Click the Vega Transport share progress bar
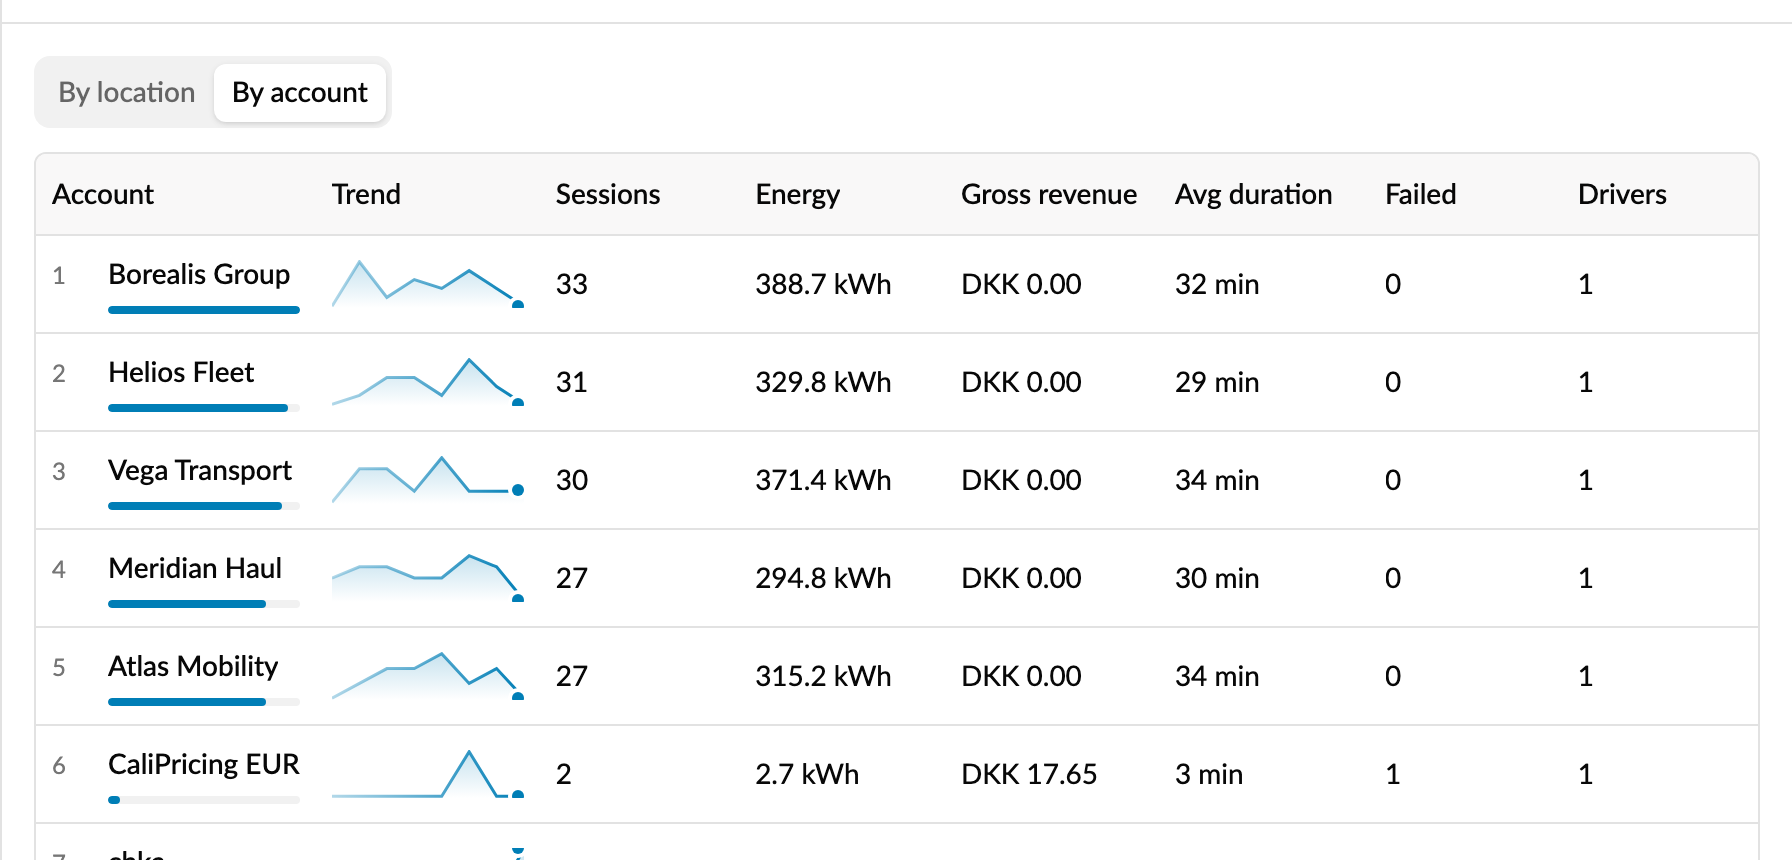Viewport: 1792px width, 860px height. tap(204, 506)
